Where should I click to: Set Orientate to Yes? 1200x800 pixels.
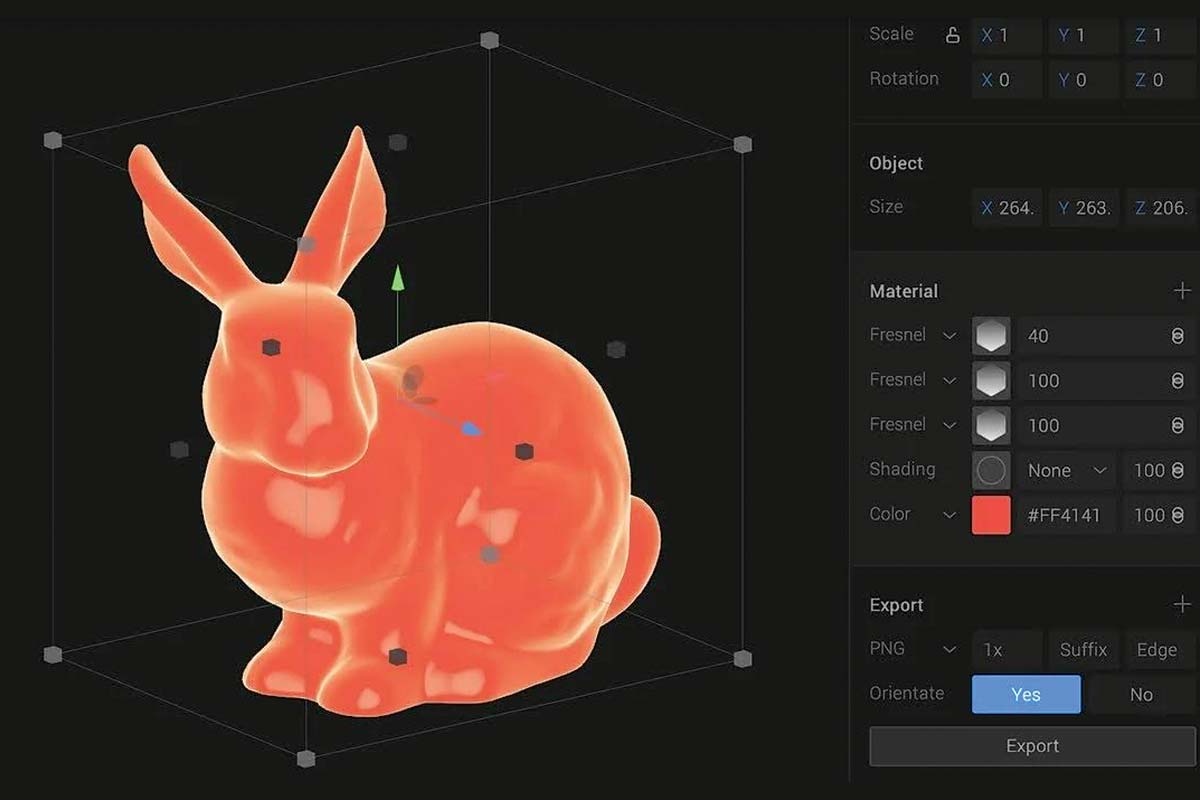1026,694
